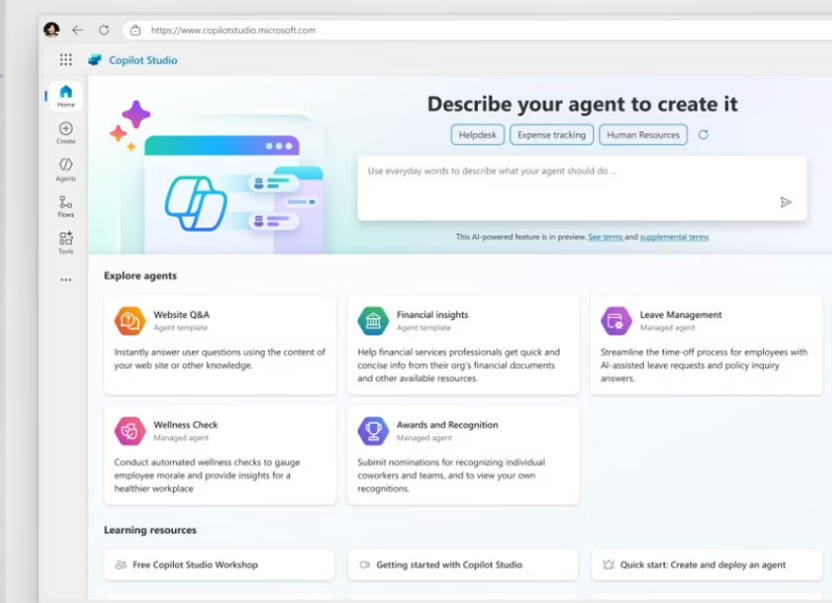Click the site info lock icon
The width and height of the screenshot is (832, 603).
[136, 30]
